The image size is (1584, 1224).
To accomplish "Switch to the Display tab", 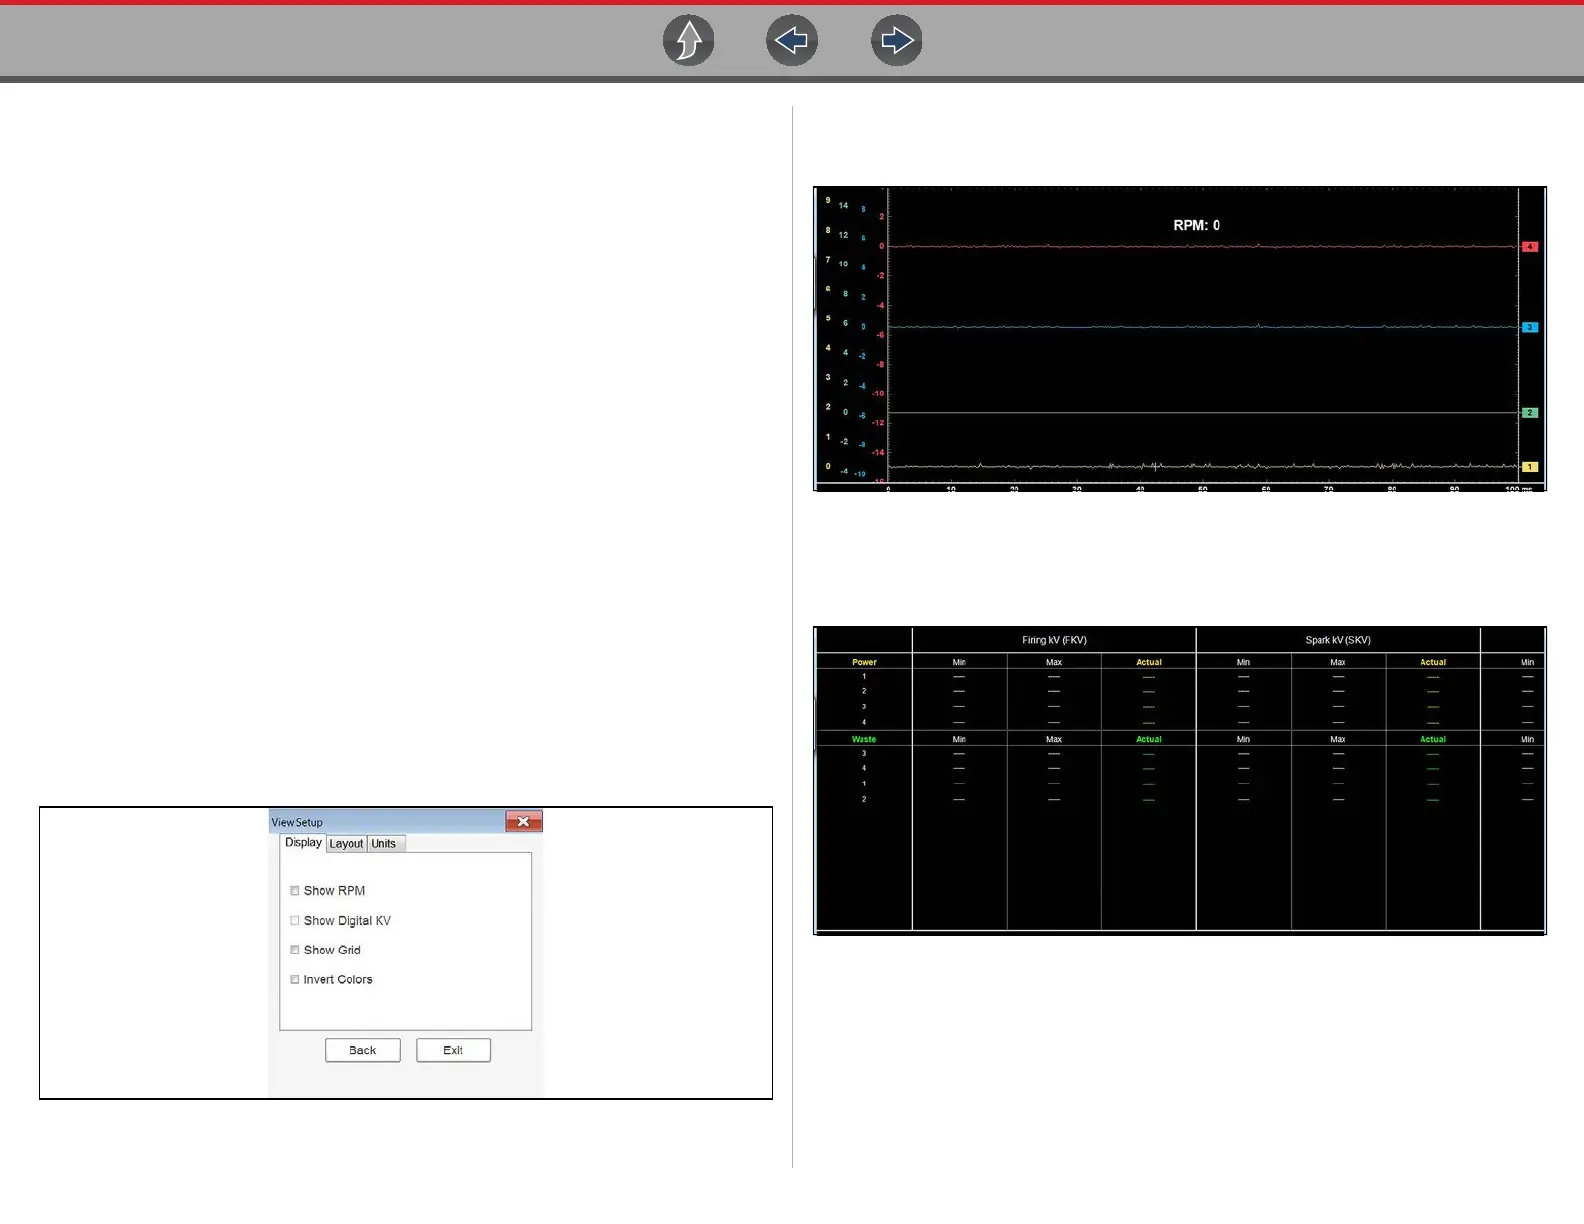I will tap(303, 843).
